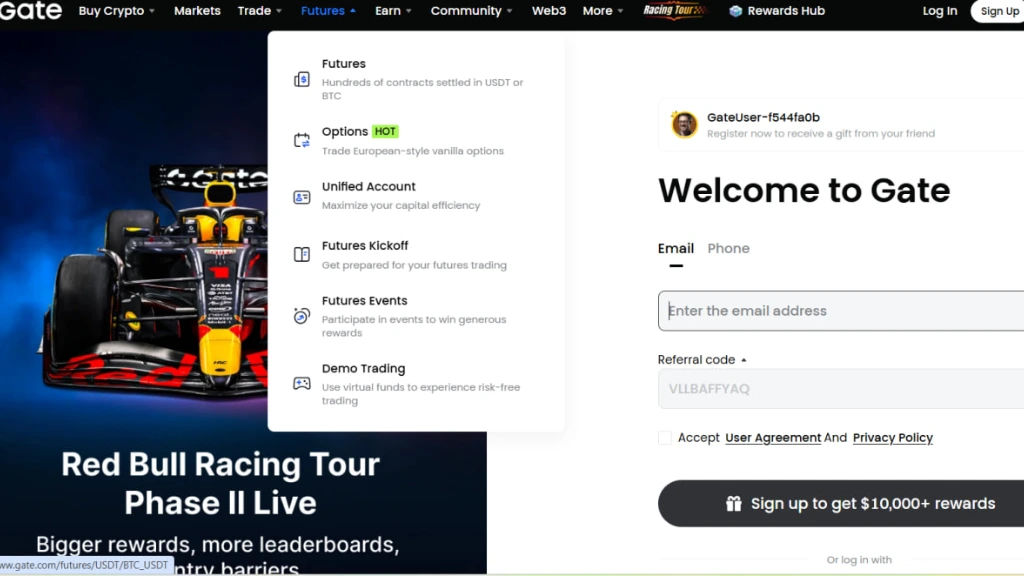
Task: Click 'Red Bull Racing Tour Phase II Live' heading
Action: point(220,483)
